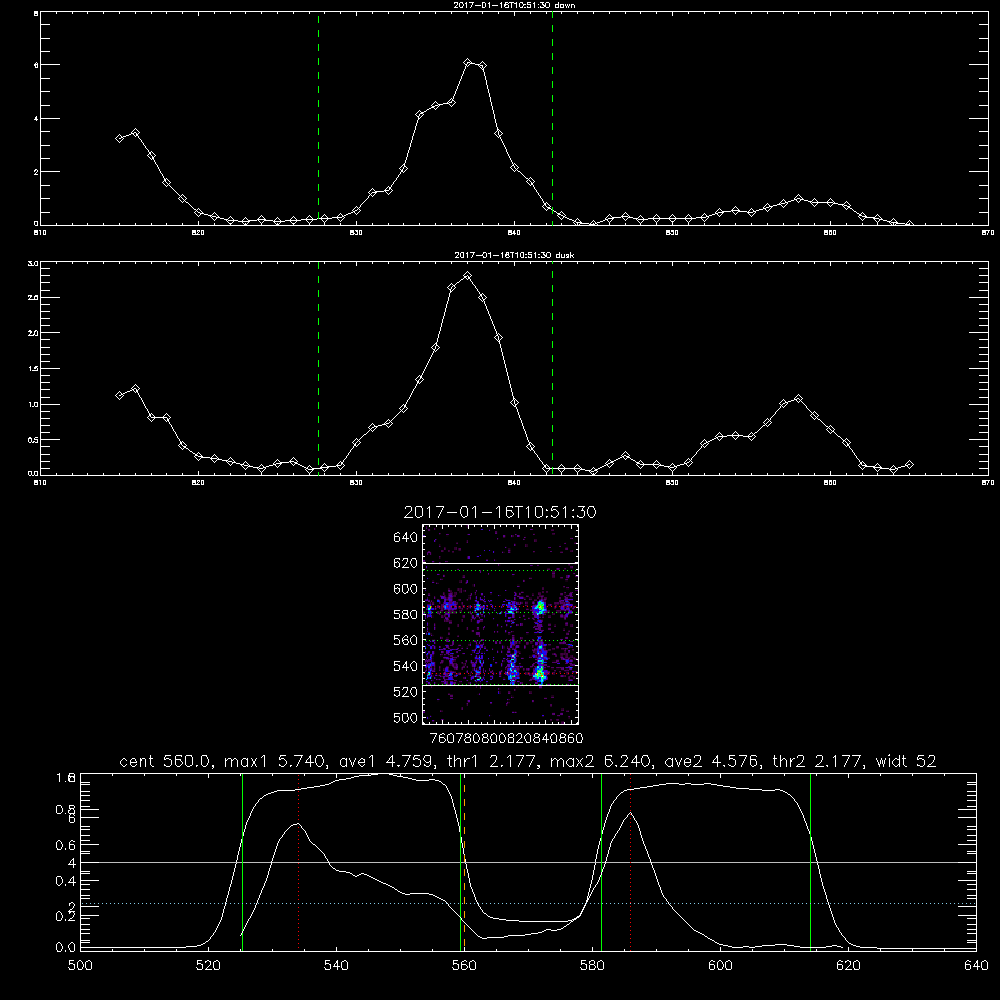Click the '520' label on spectral image y-axis
The image size is (1000, 1000).
[406, 692]
